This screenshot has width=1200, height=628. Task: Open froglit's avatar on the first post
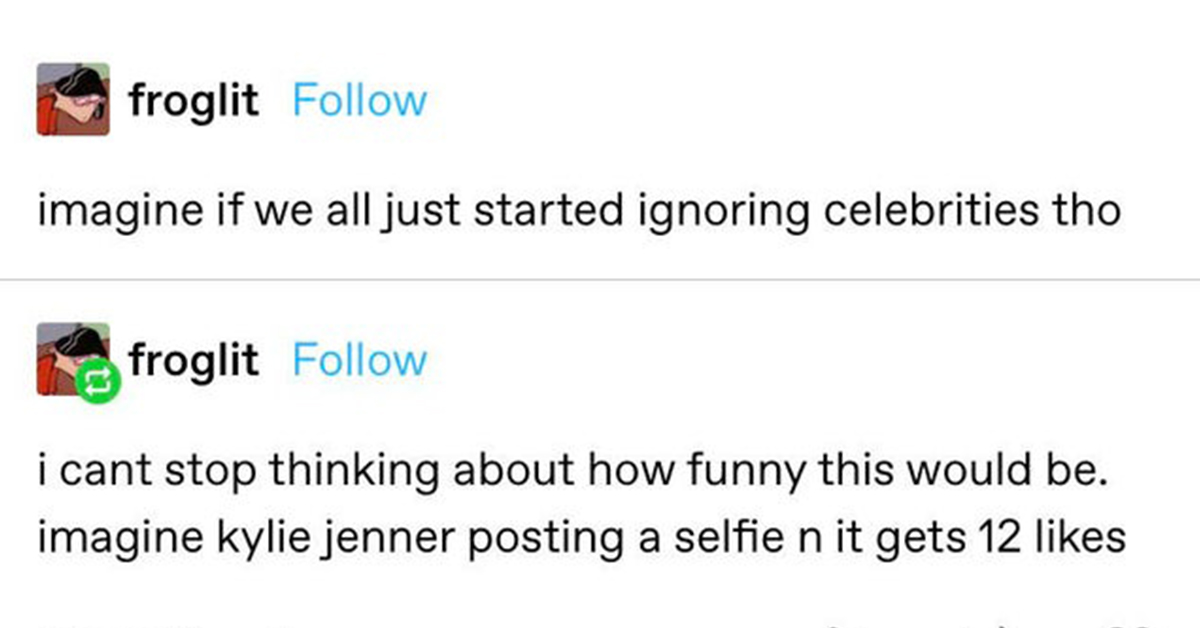73,99
